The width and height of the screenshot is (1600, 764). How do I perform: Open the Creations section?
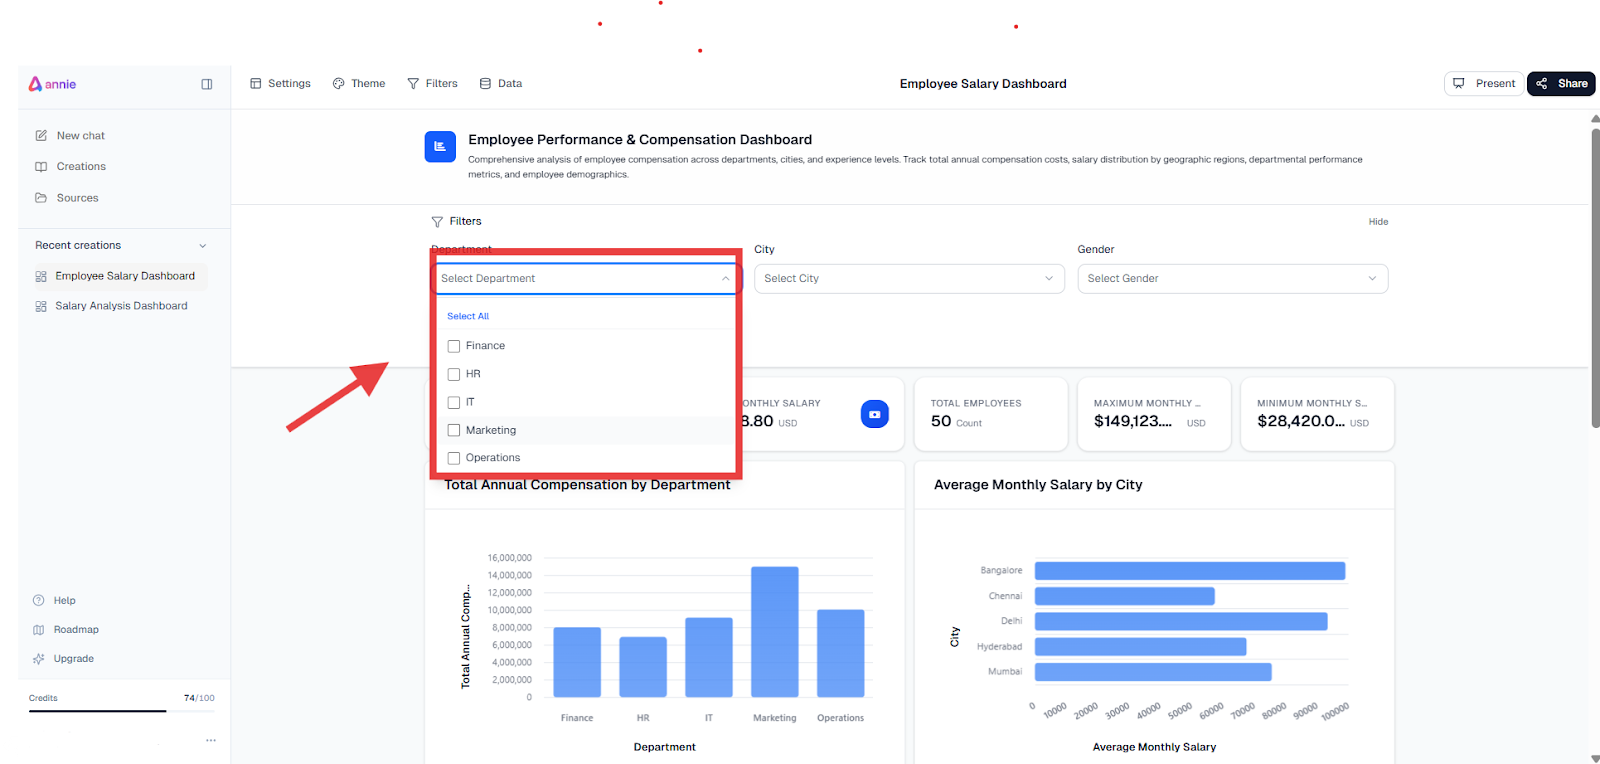tap(80, 167)
